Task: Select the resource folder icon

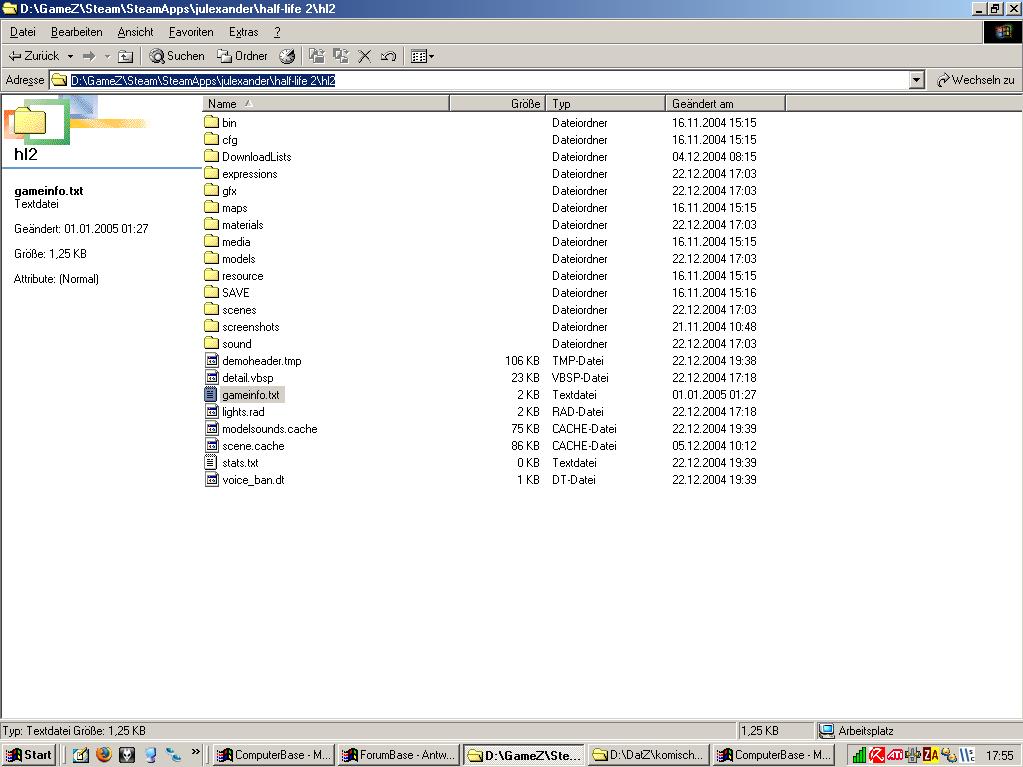Action: point(211,275)
